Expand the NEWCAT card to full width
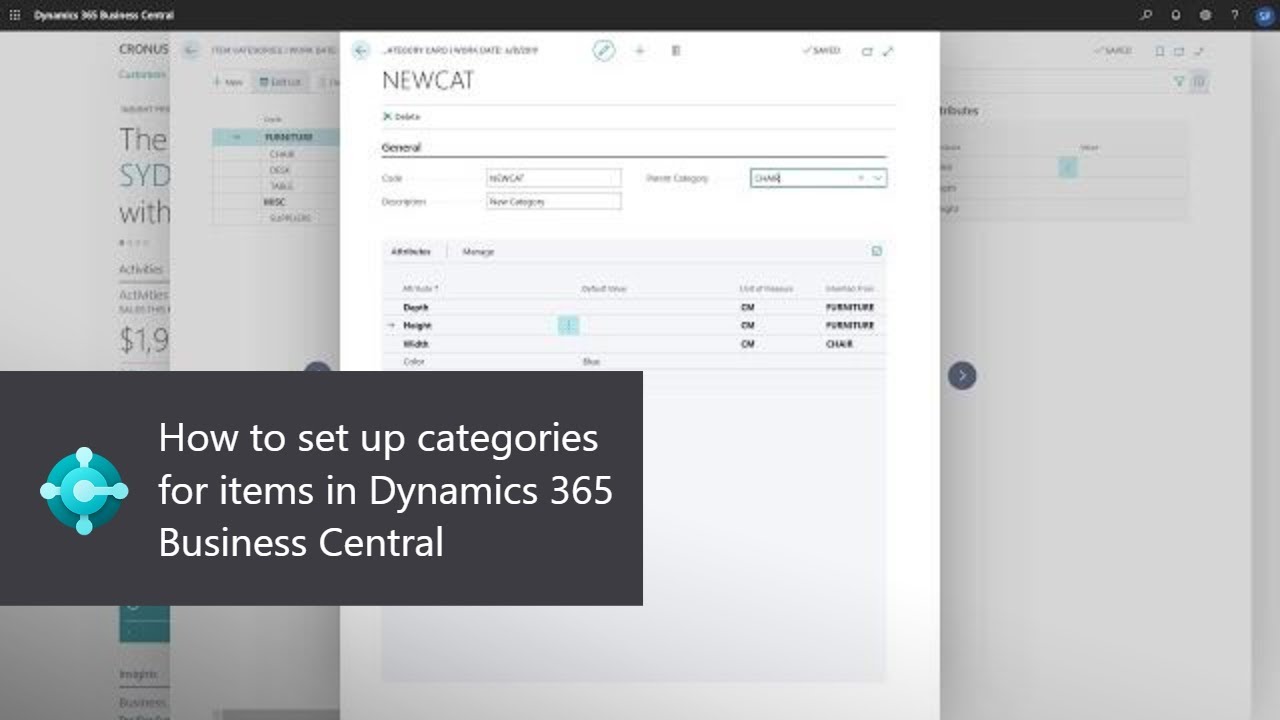Image resolution: width=1280 pixels, height=720 pixels. (888, 51)
